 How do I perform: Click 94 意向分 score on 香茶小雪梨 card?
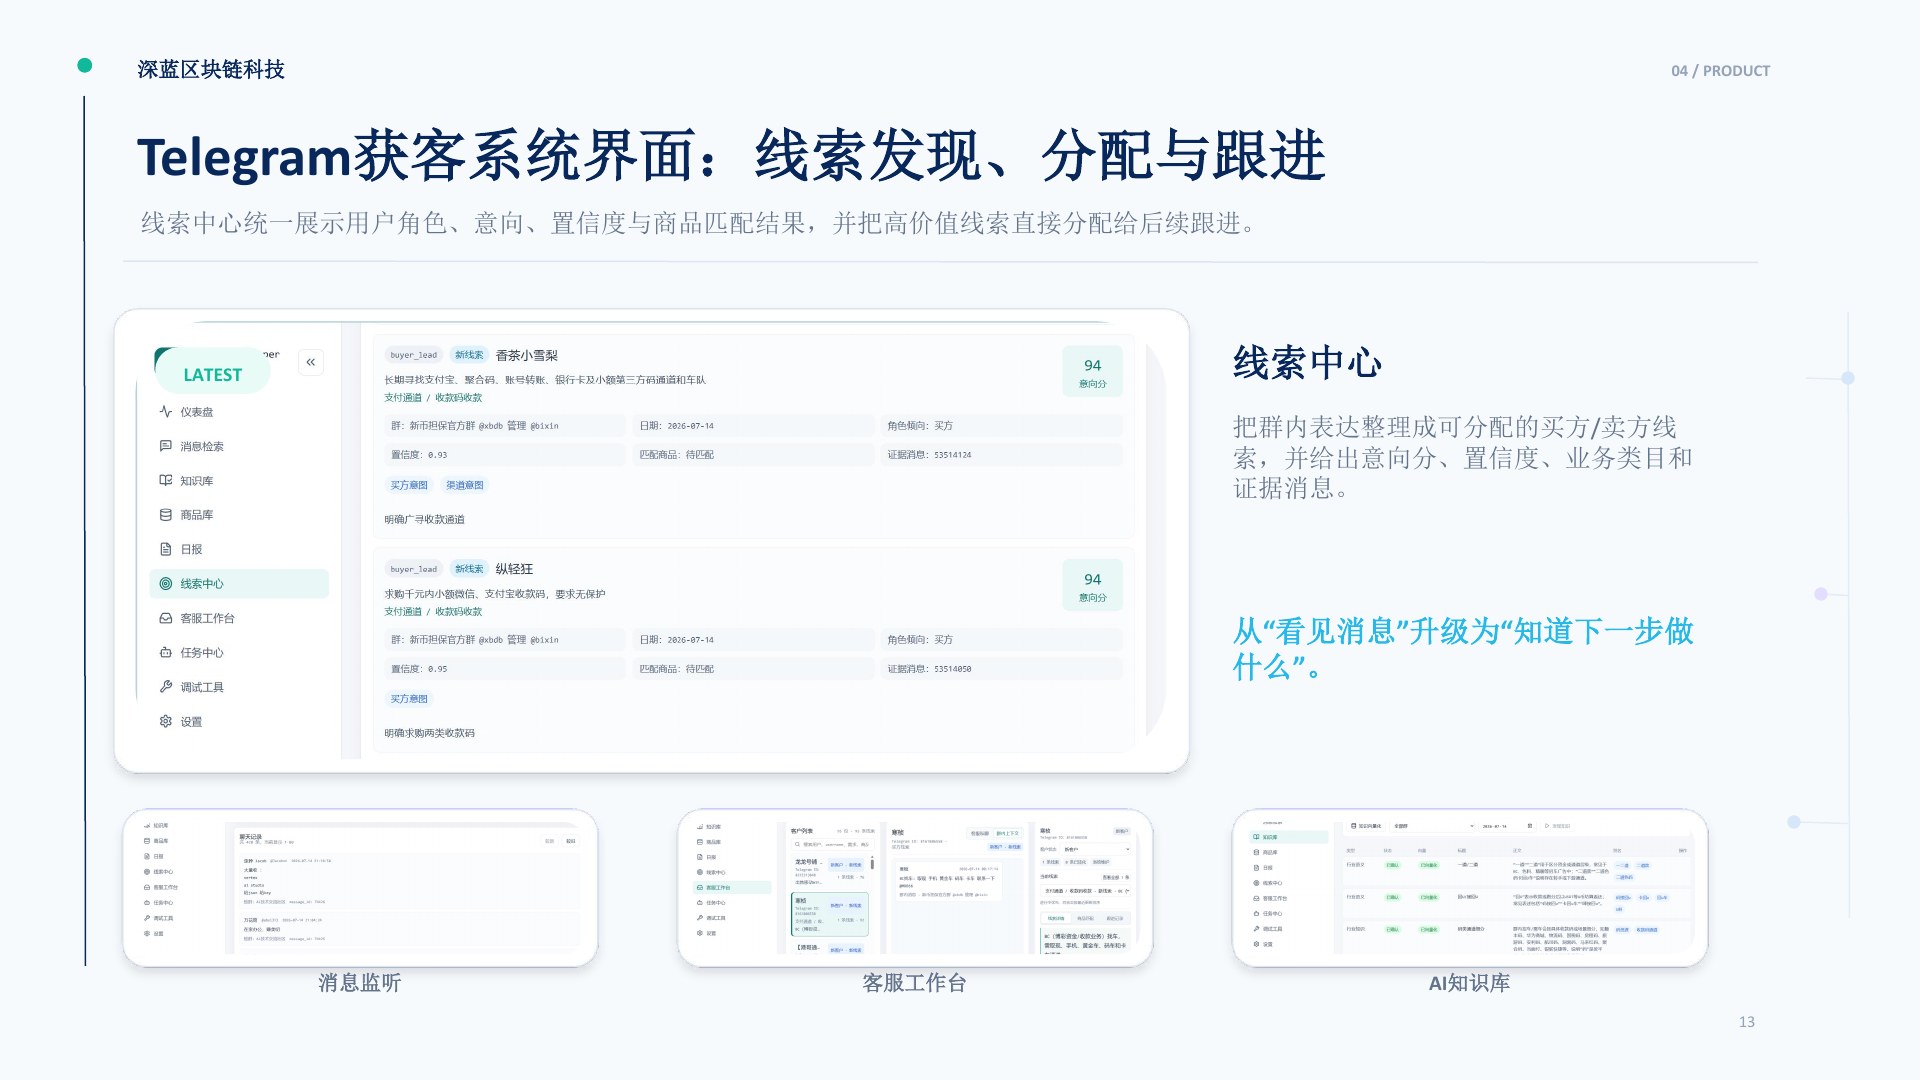pos(1092,372)
